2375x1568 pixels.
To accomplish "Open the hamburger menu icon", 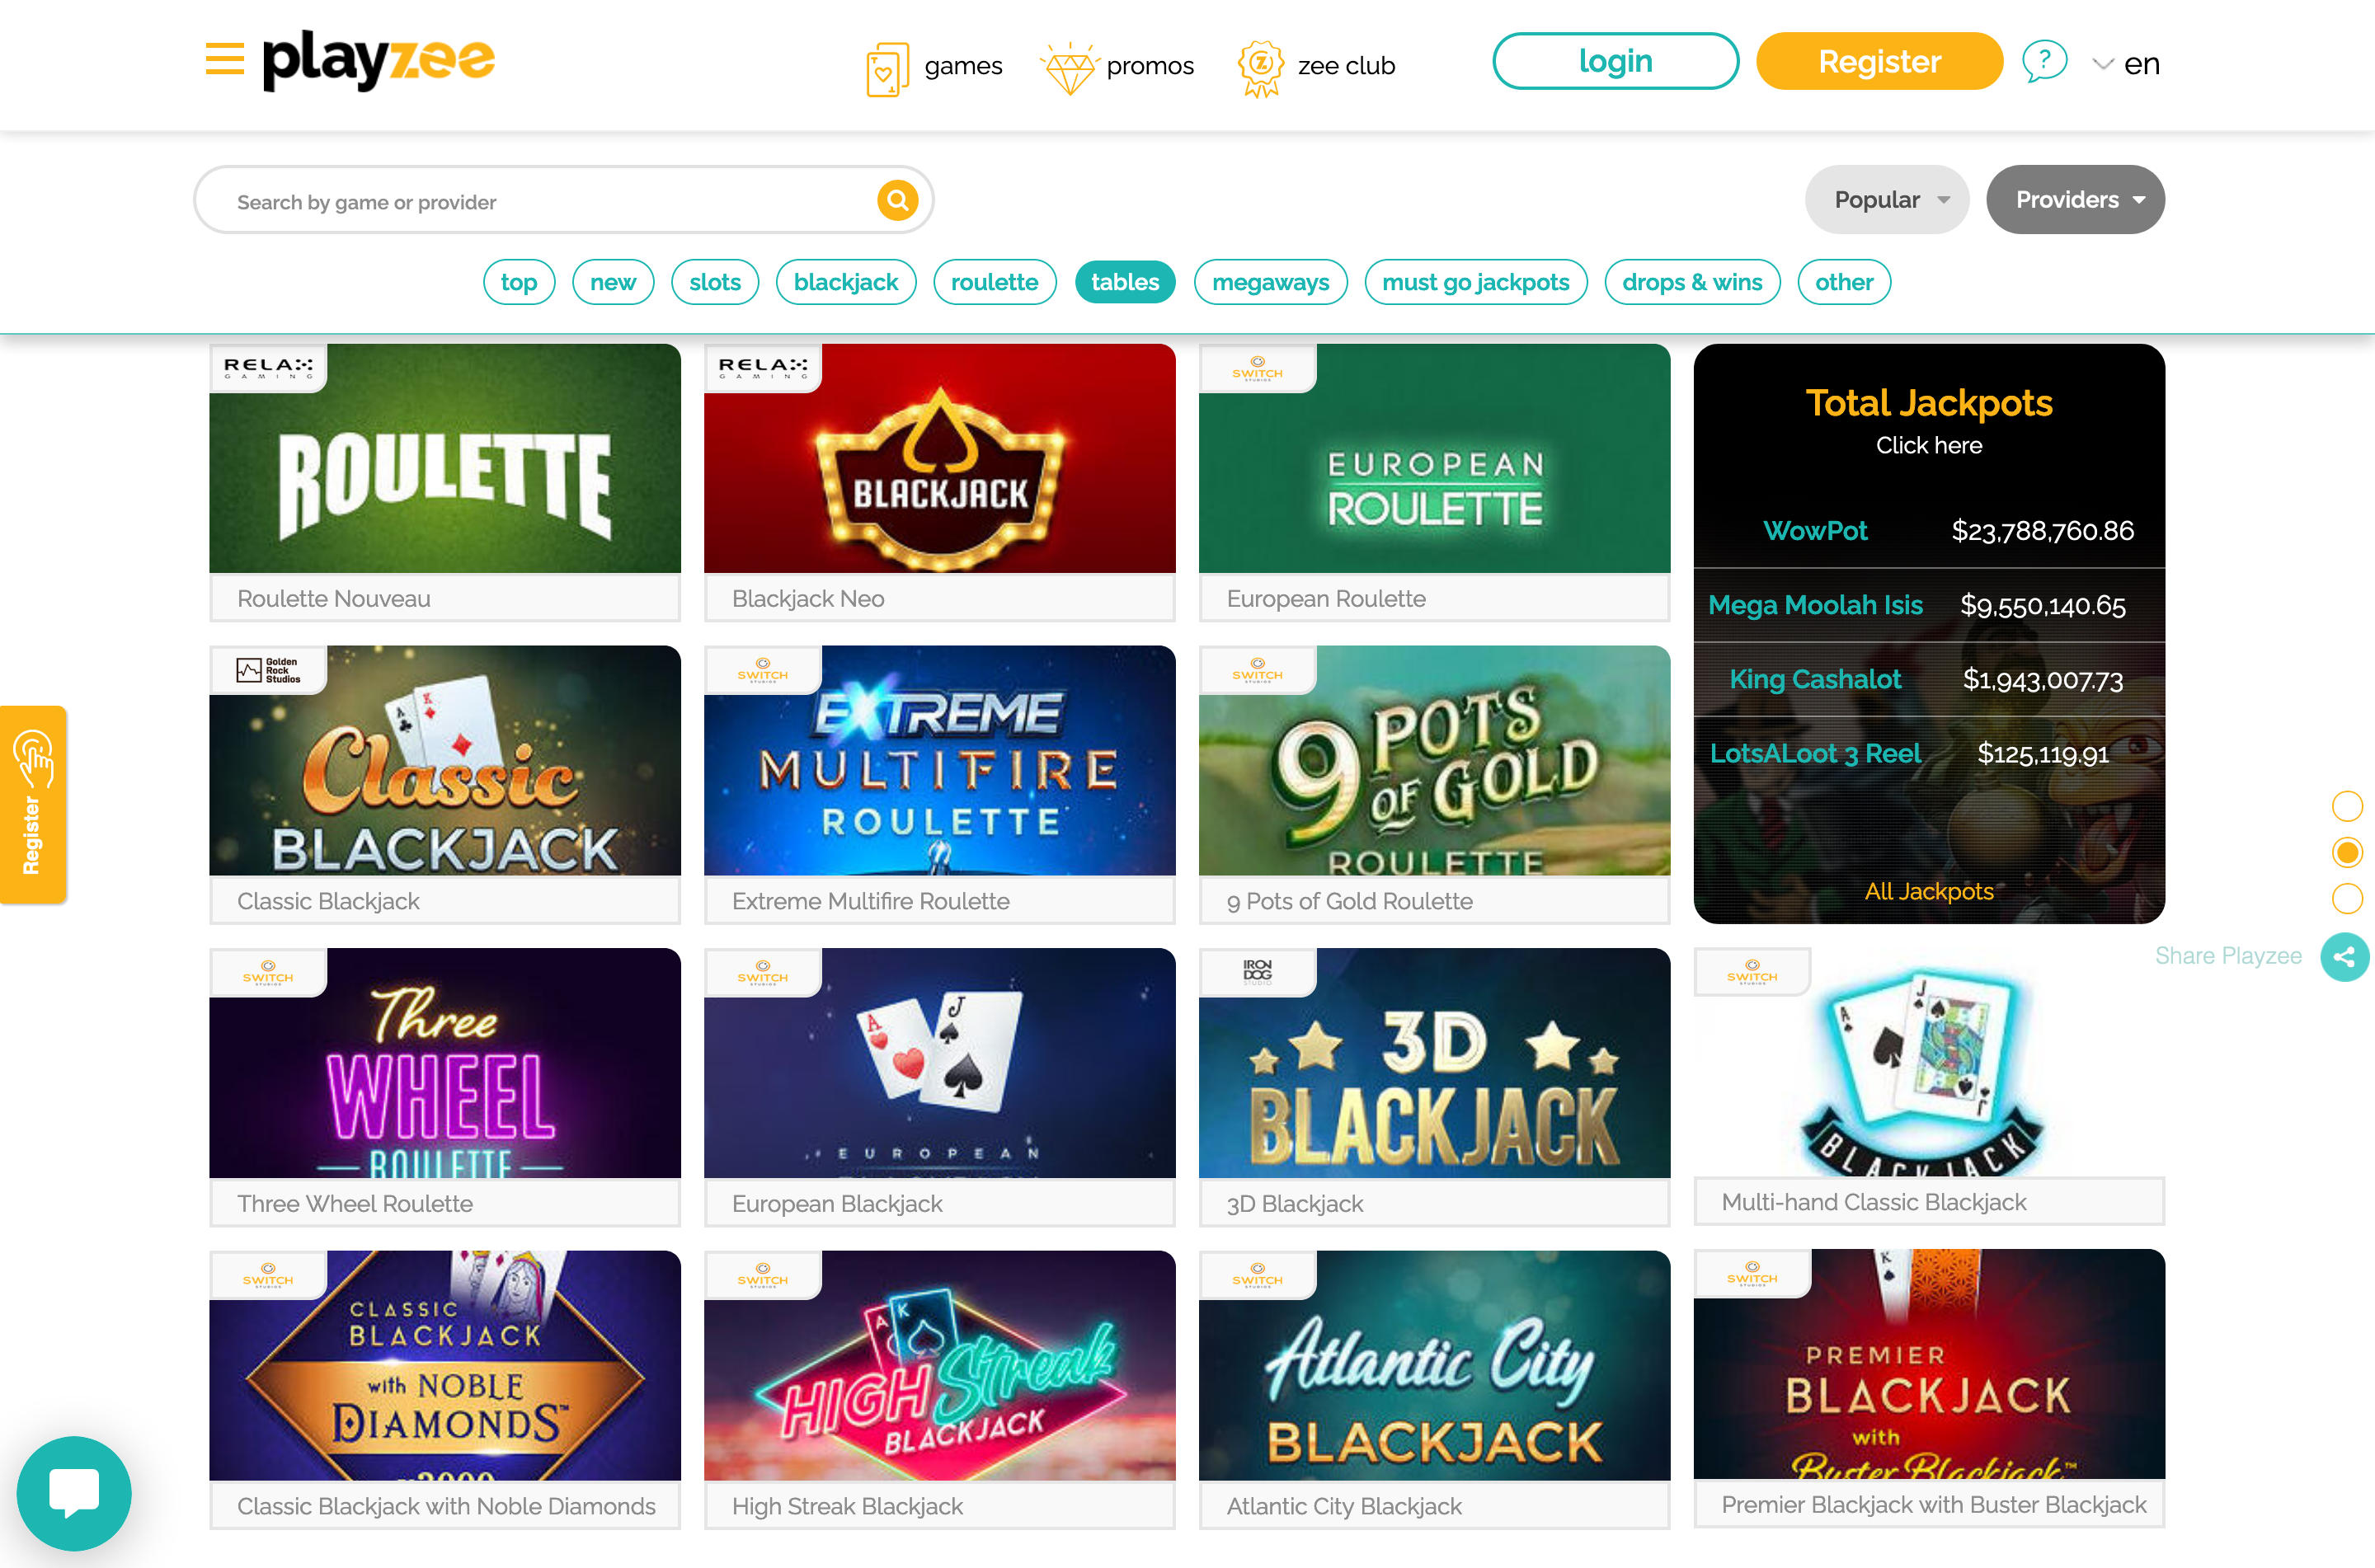I will coord(224,59).
